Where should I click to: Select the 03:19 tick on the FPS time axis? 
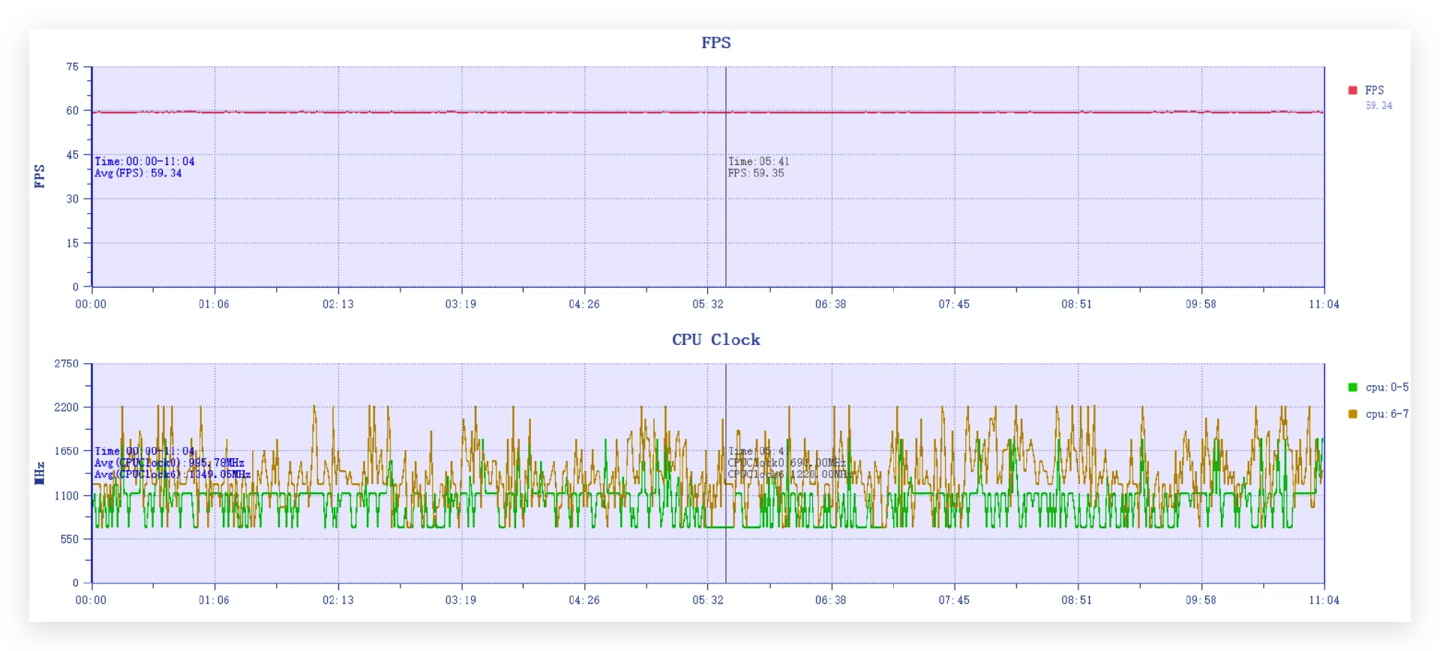pyautogui.click(x=461, y=304)
